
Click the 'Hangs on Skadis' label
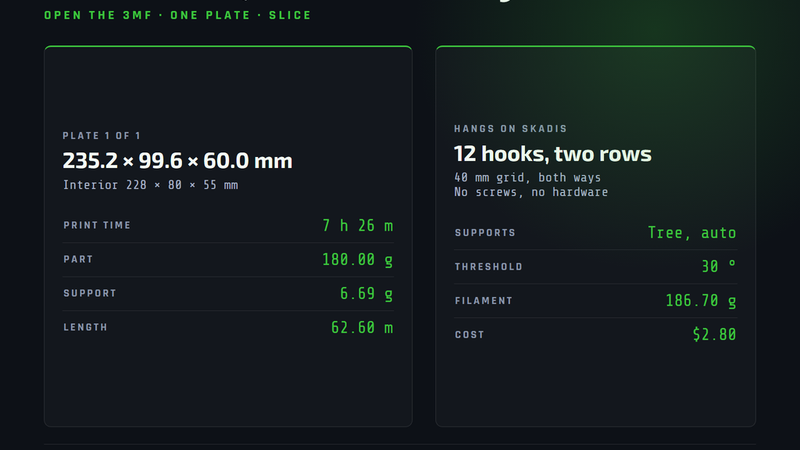pyautogui.click(x=511, y=129)
